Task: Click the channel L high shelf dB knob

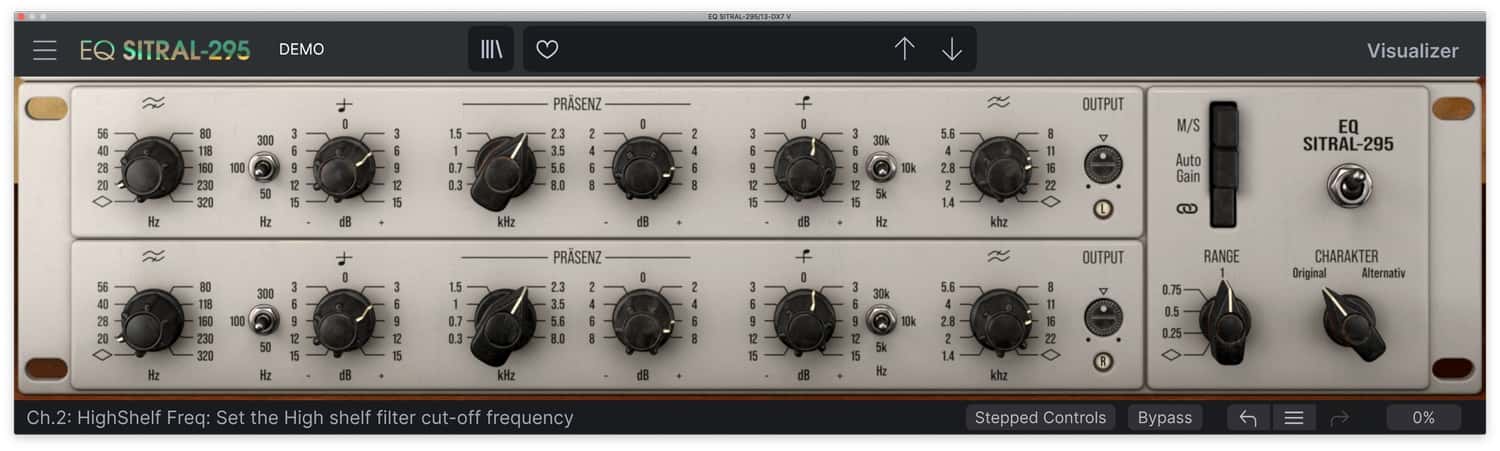Action: click(804, 168)
